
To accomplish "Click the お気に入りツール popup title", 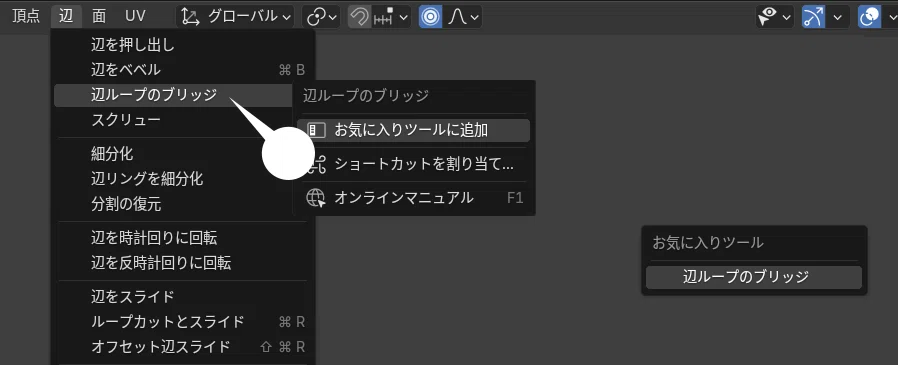I will pyautogui.click(x=708, y=243).
